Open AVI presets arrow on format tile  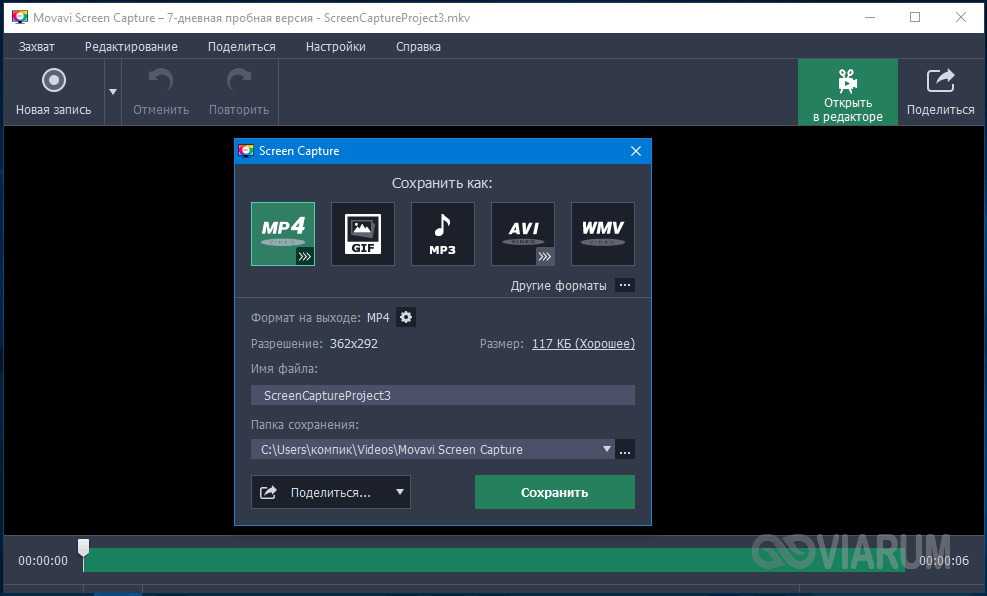[x=544, y=256]
